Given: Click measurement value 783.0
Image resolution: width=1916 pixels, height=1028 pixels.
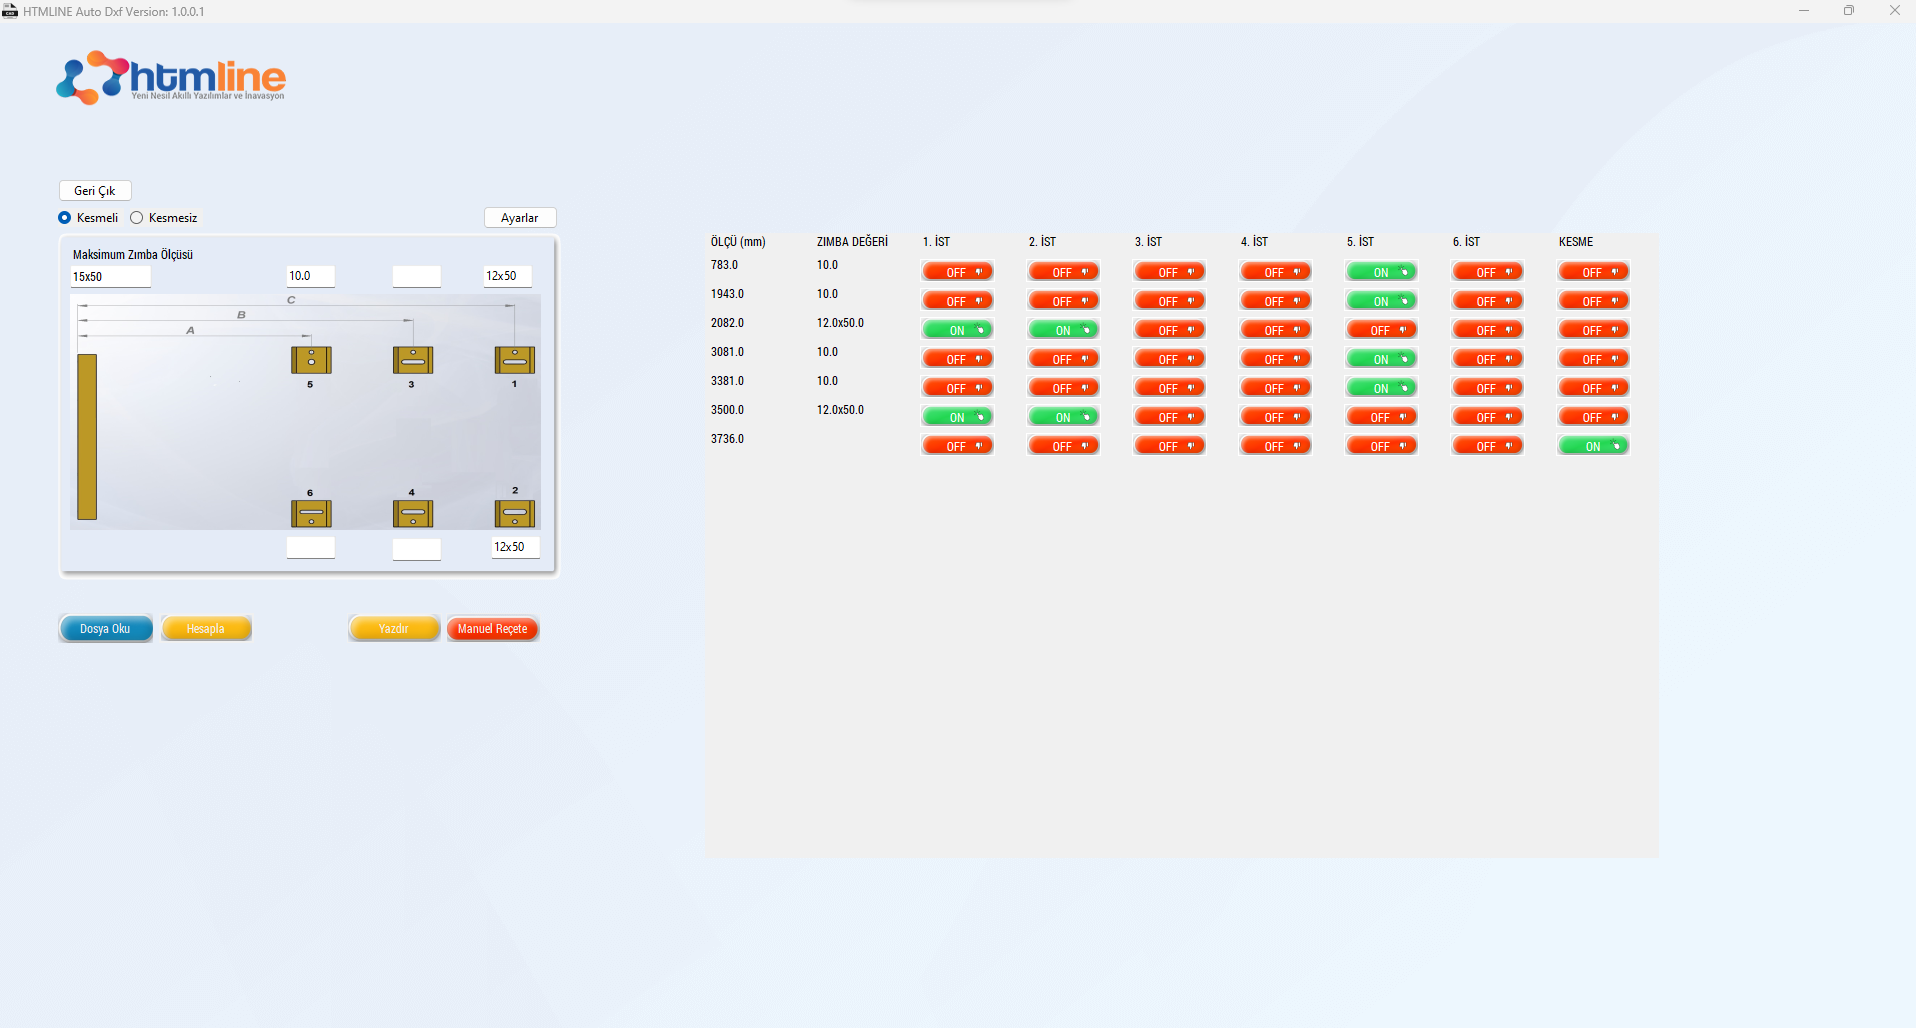Looking at the screenshot, I should pyautogui.click(x=724, y=265).
